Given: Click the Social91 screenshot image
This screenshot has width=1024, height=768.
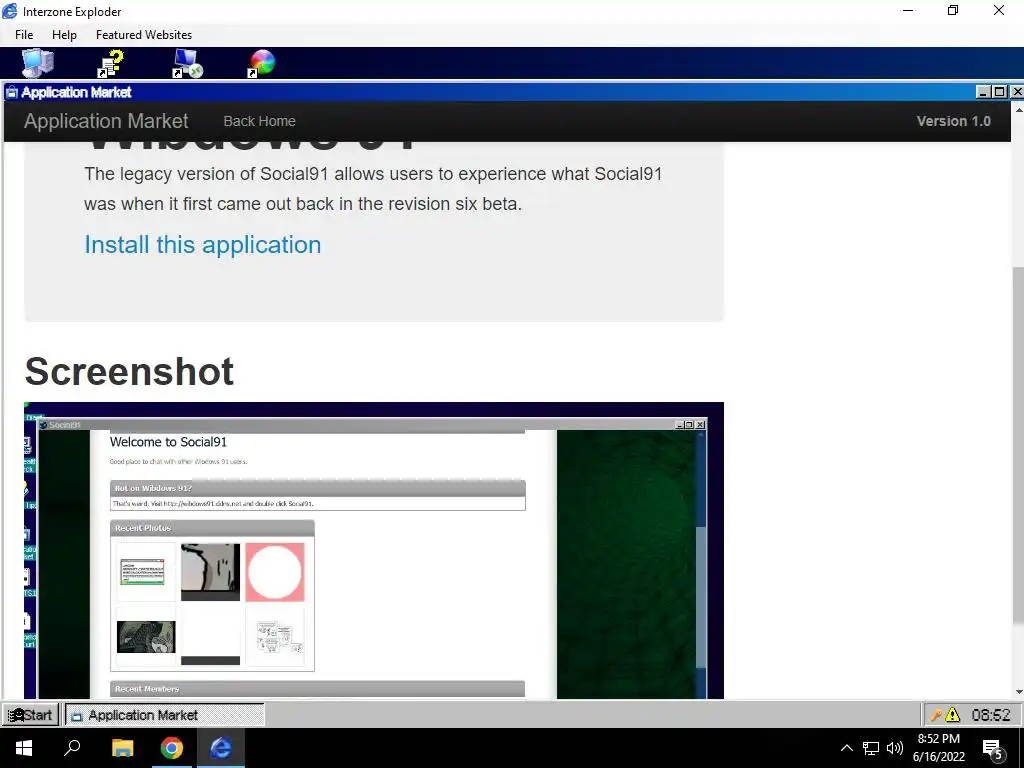Looking at the screenshot, I should point(374,551).
